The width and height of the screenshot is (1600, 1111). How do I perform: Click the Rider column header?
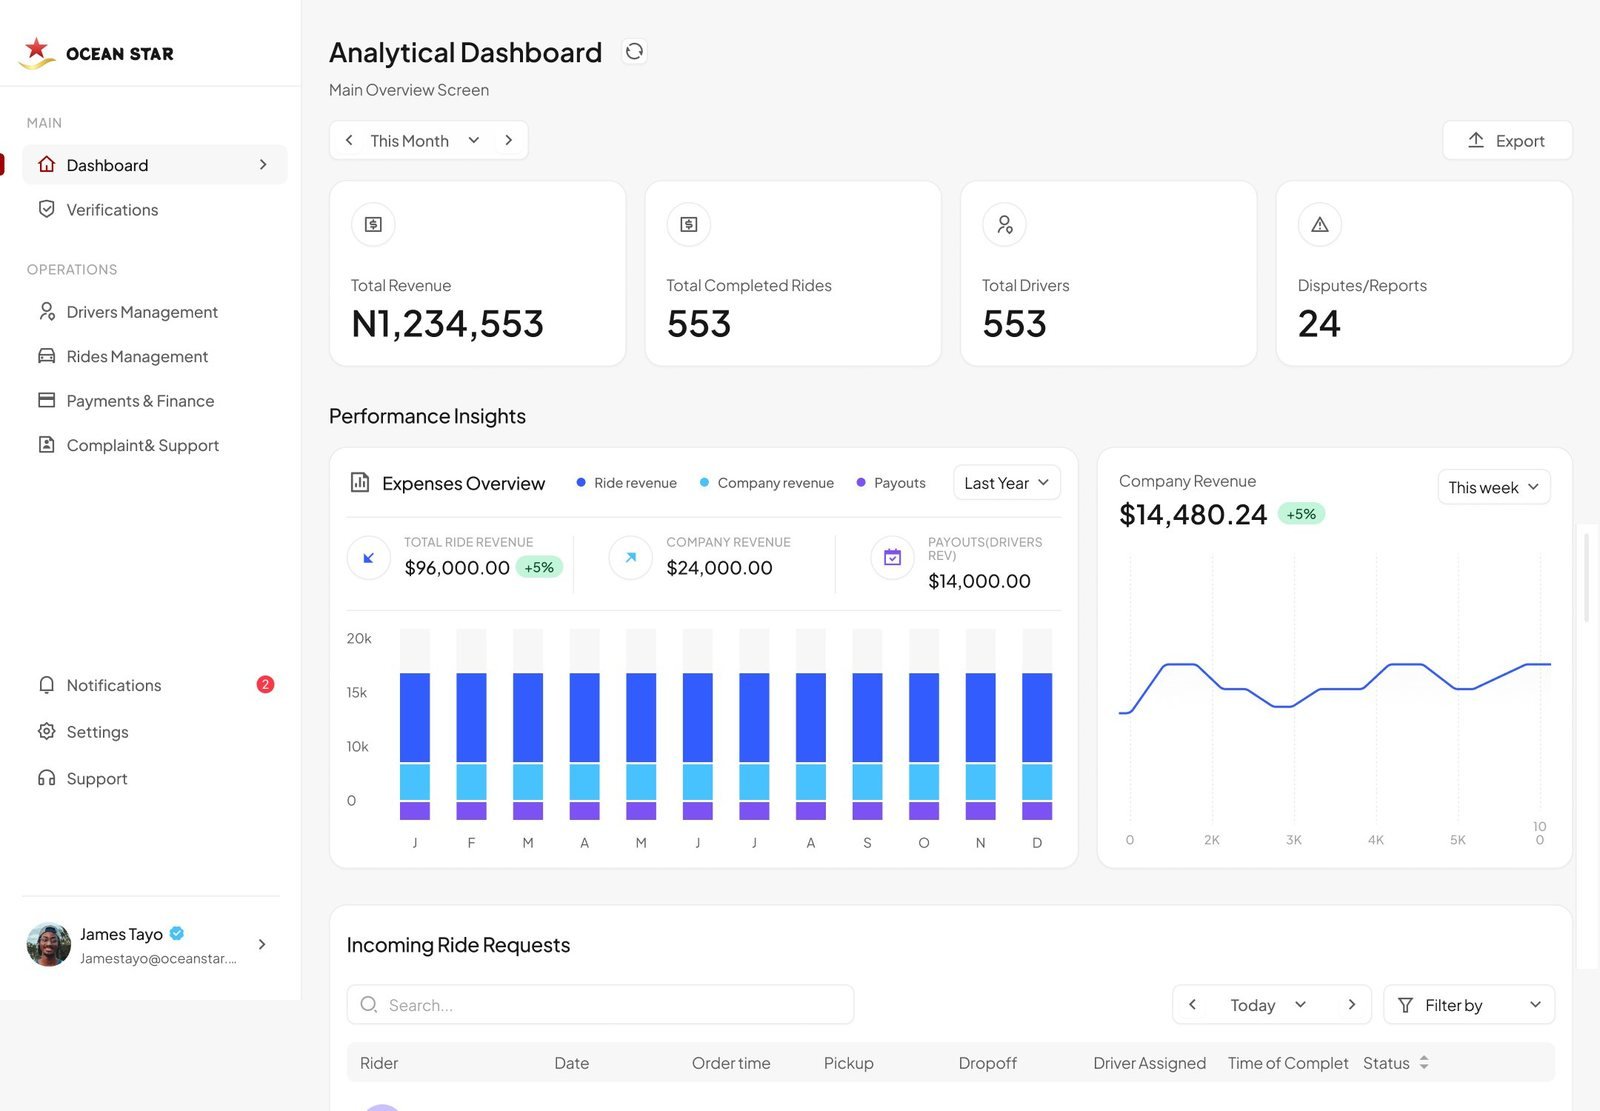379,1062
